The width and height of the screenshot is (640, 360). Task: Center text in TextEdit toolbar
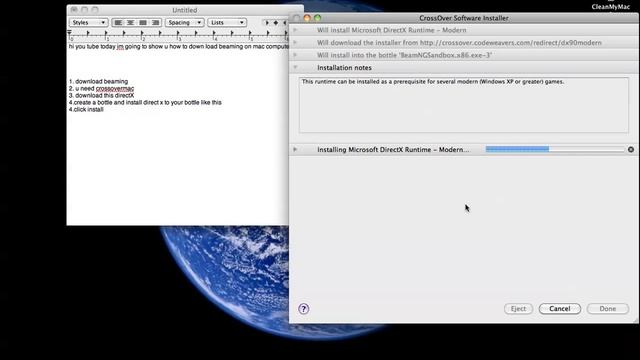(x=131, y=22)
